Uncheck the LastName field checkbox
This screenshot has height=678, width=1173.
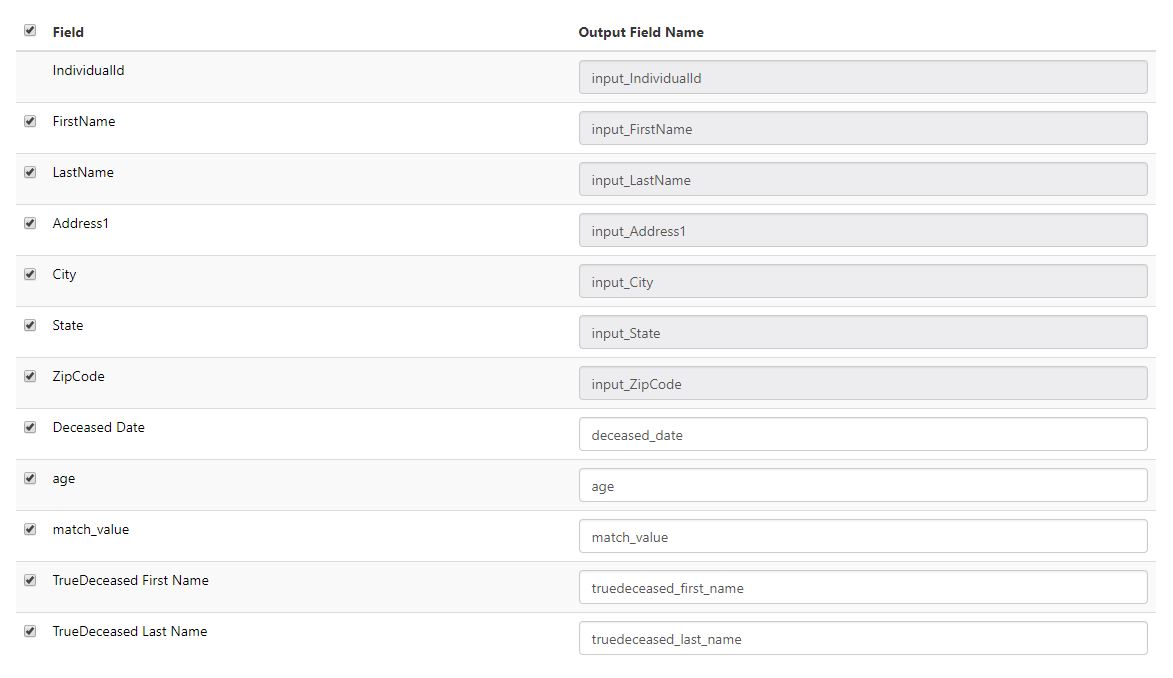30,172
